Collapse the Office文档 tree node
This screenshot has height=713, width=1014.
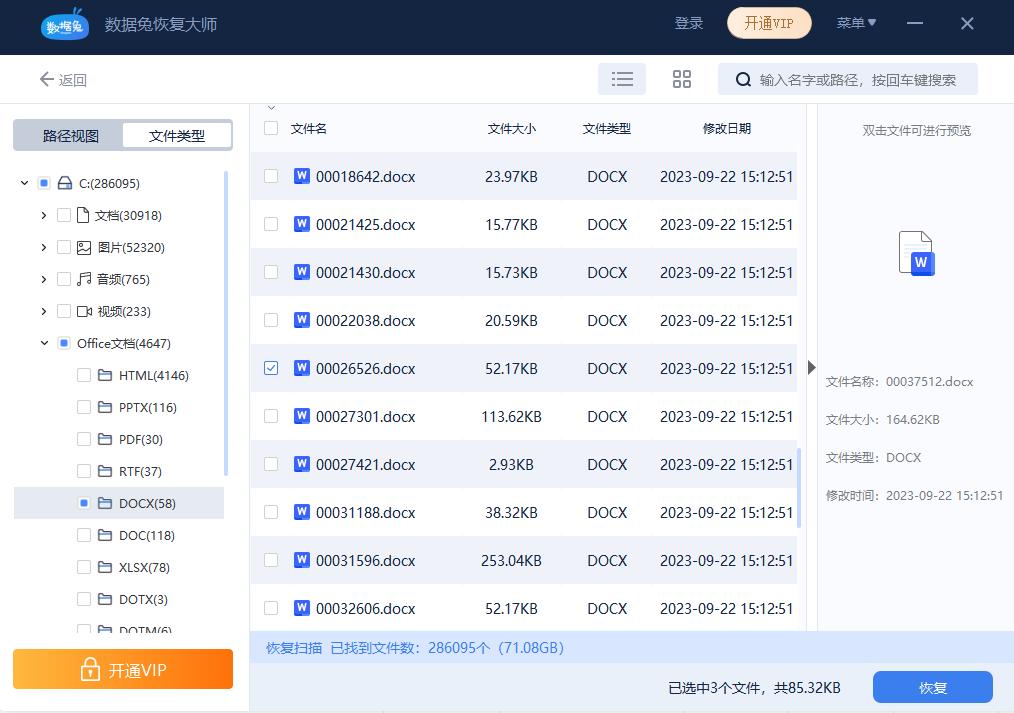pyautogui.click(x=43, y=343)
